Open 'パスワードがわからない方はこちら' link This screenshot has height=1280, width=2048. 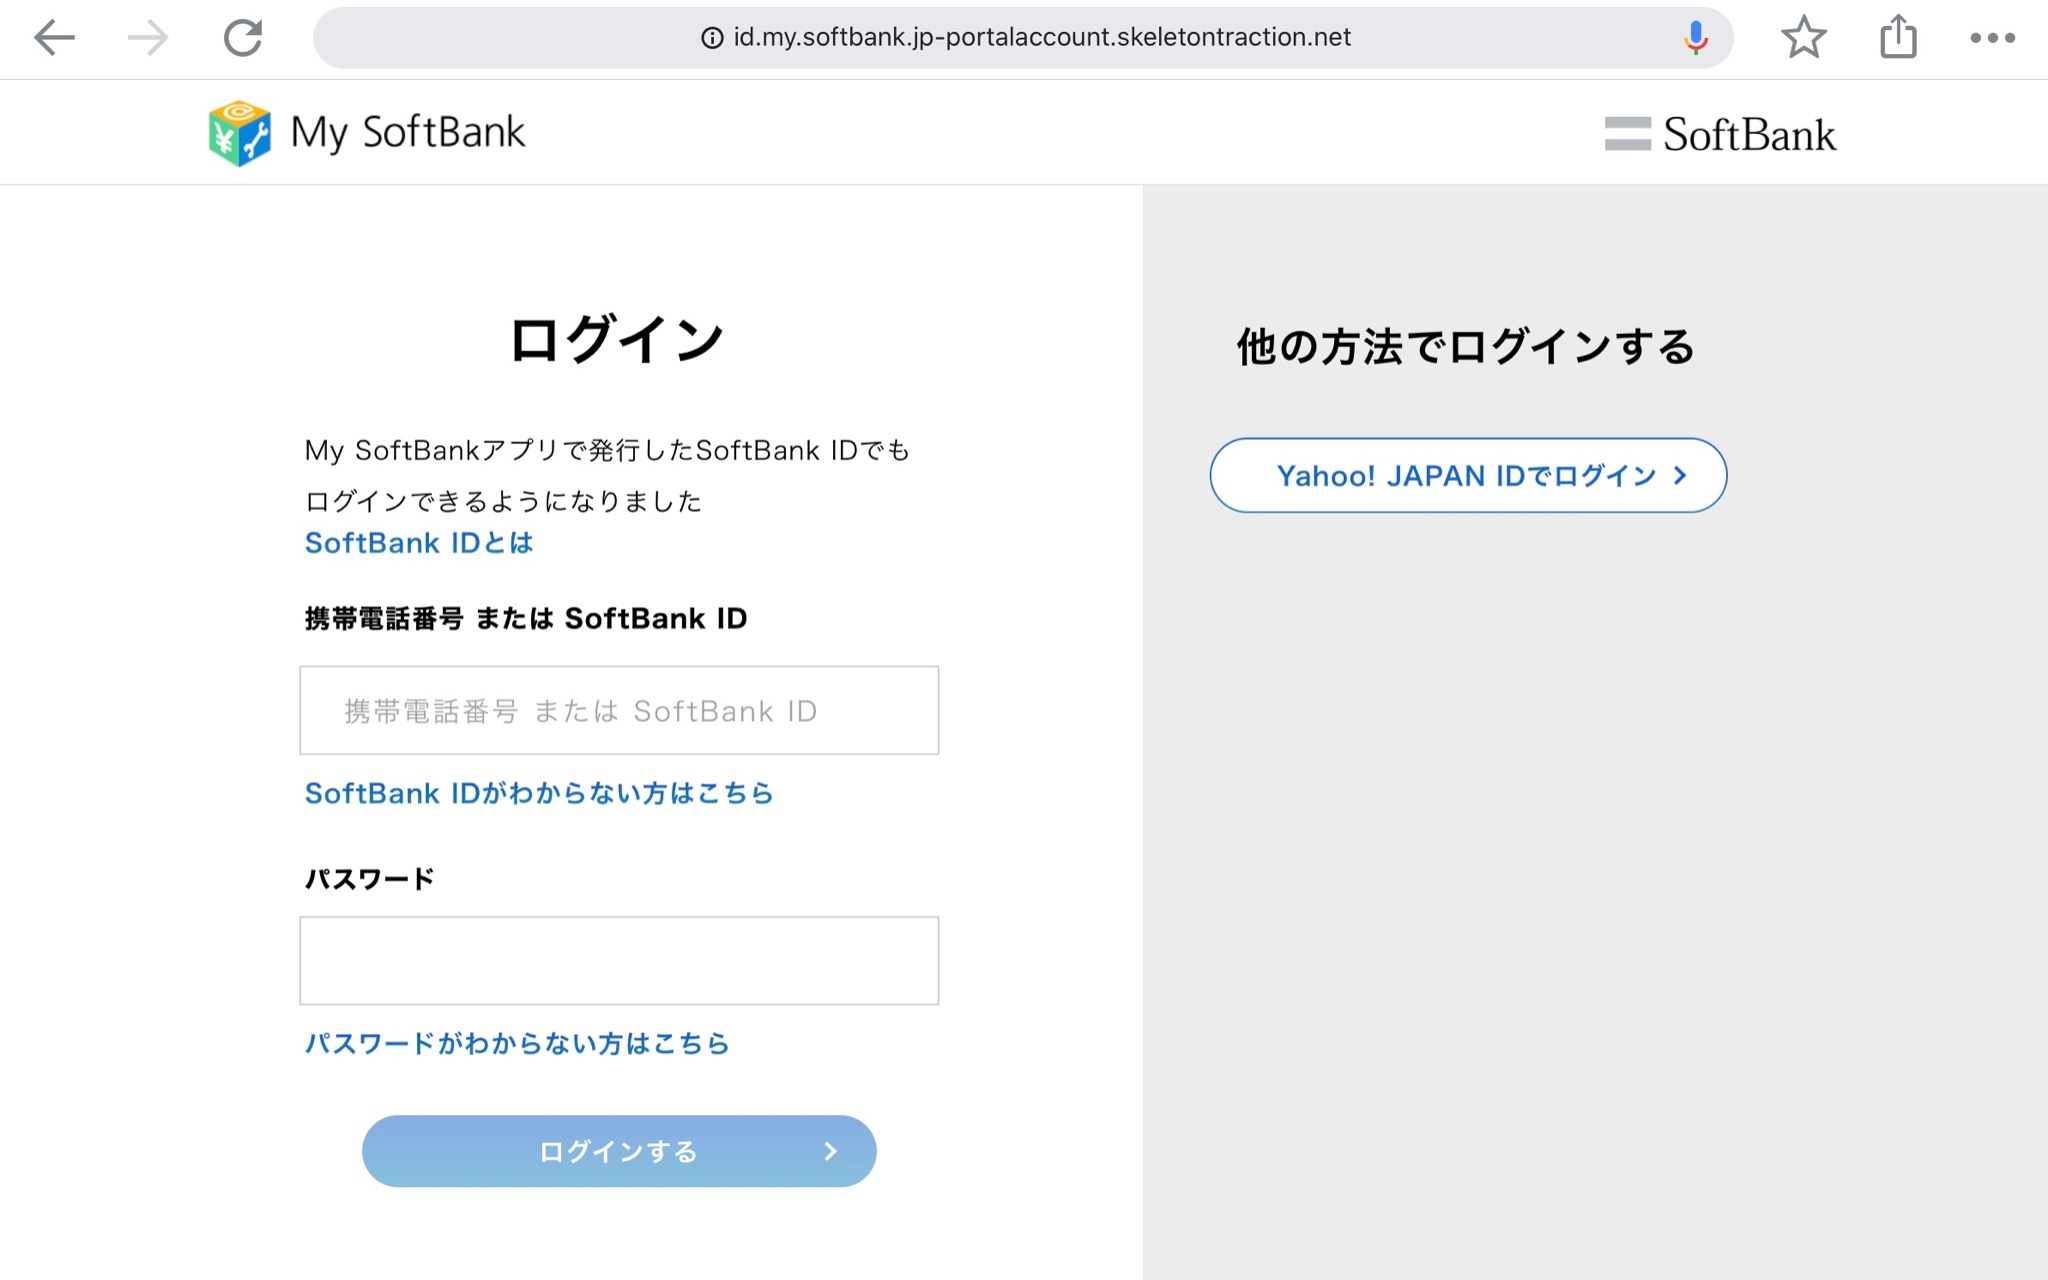tap(517, 1043)
